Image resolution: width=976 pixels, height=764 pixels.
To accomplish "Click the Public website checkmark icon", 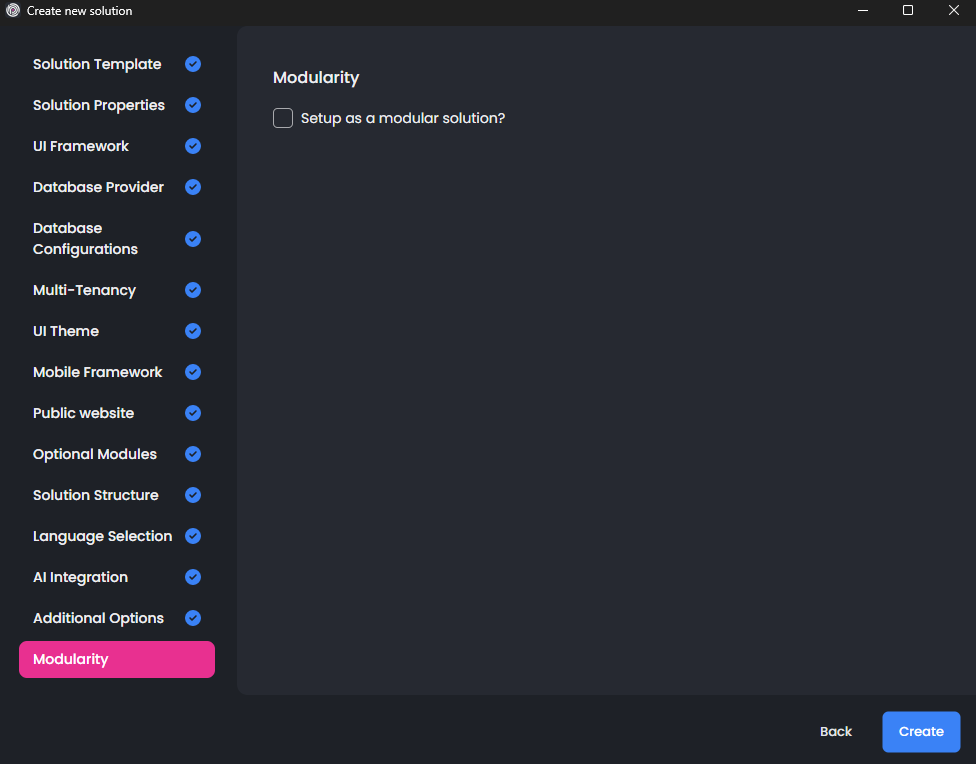I will (x=193, y=413).
